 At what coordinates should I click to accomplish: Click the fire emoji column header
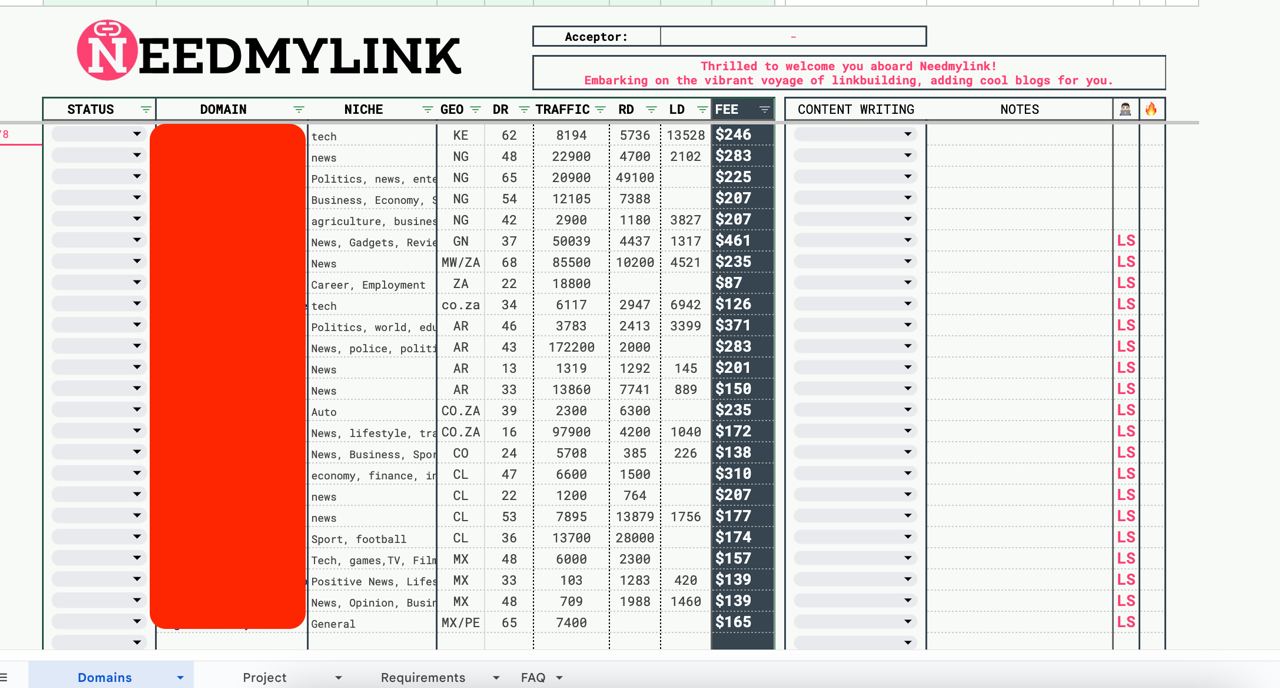[x=1151, y=109]
